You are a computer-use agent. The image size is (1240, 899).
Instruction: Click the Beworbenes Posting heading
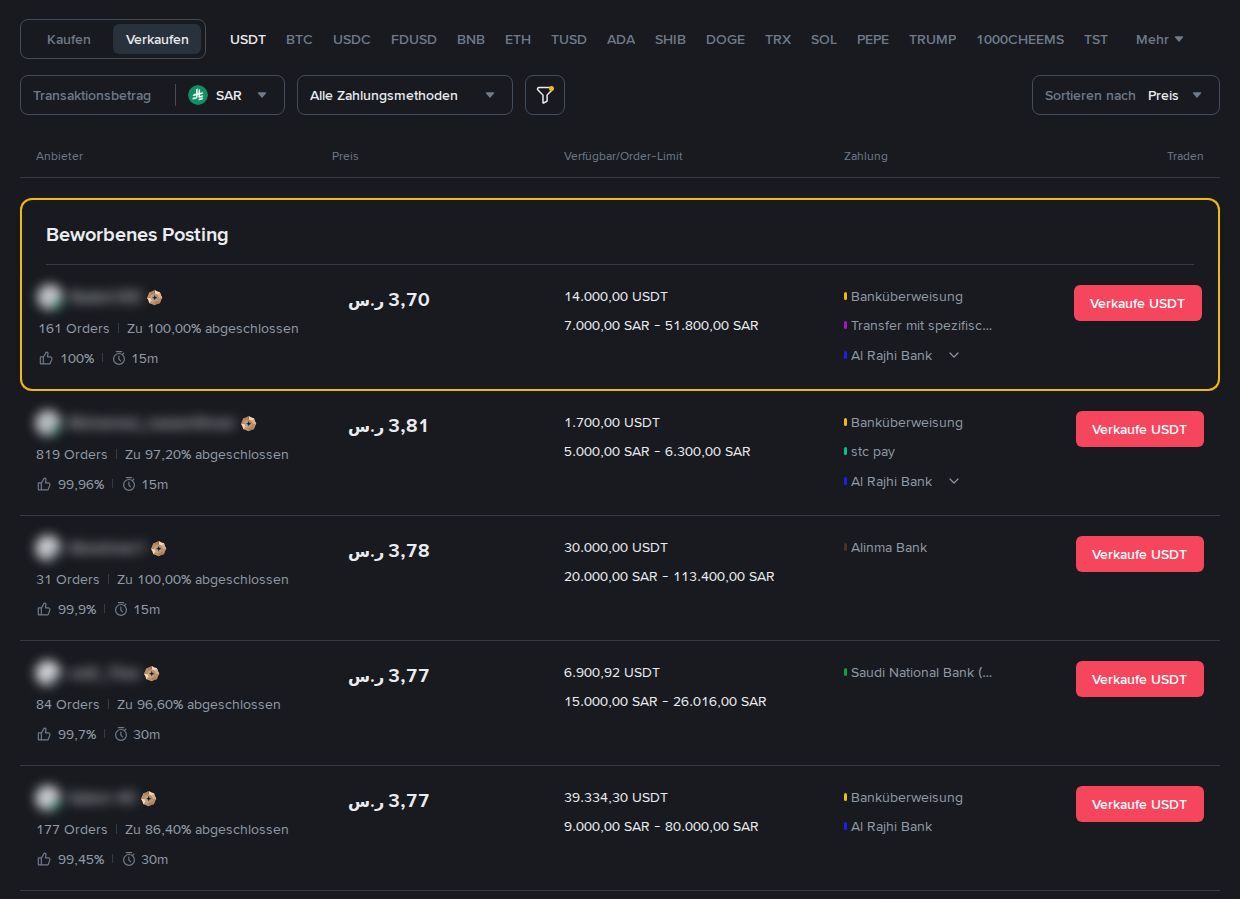tap(137, 235)
